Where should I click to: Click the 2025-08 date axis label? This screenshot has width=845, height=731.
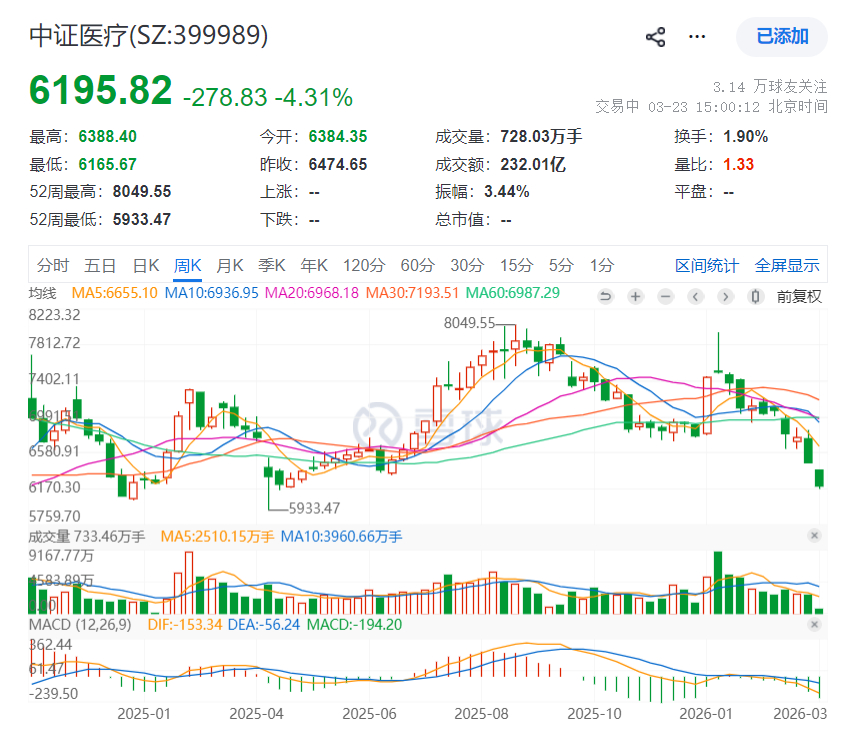(x=481, y=714)
